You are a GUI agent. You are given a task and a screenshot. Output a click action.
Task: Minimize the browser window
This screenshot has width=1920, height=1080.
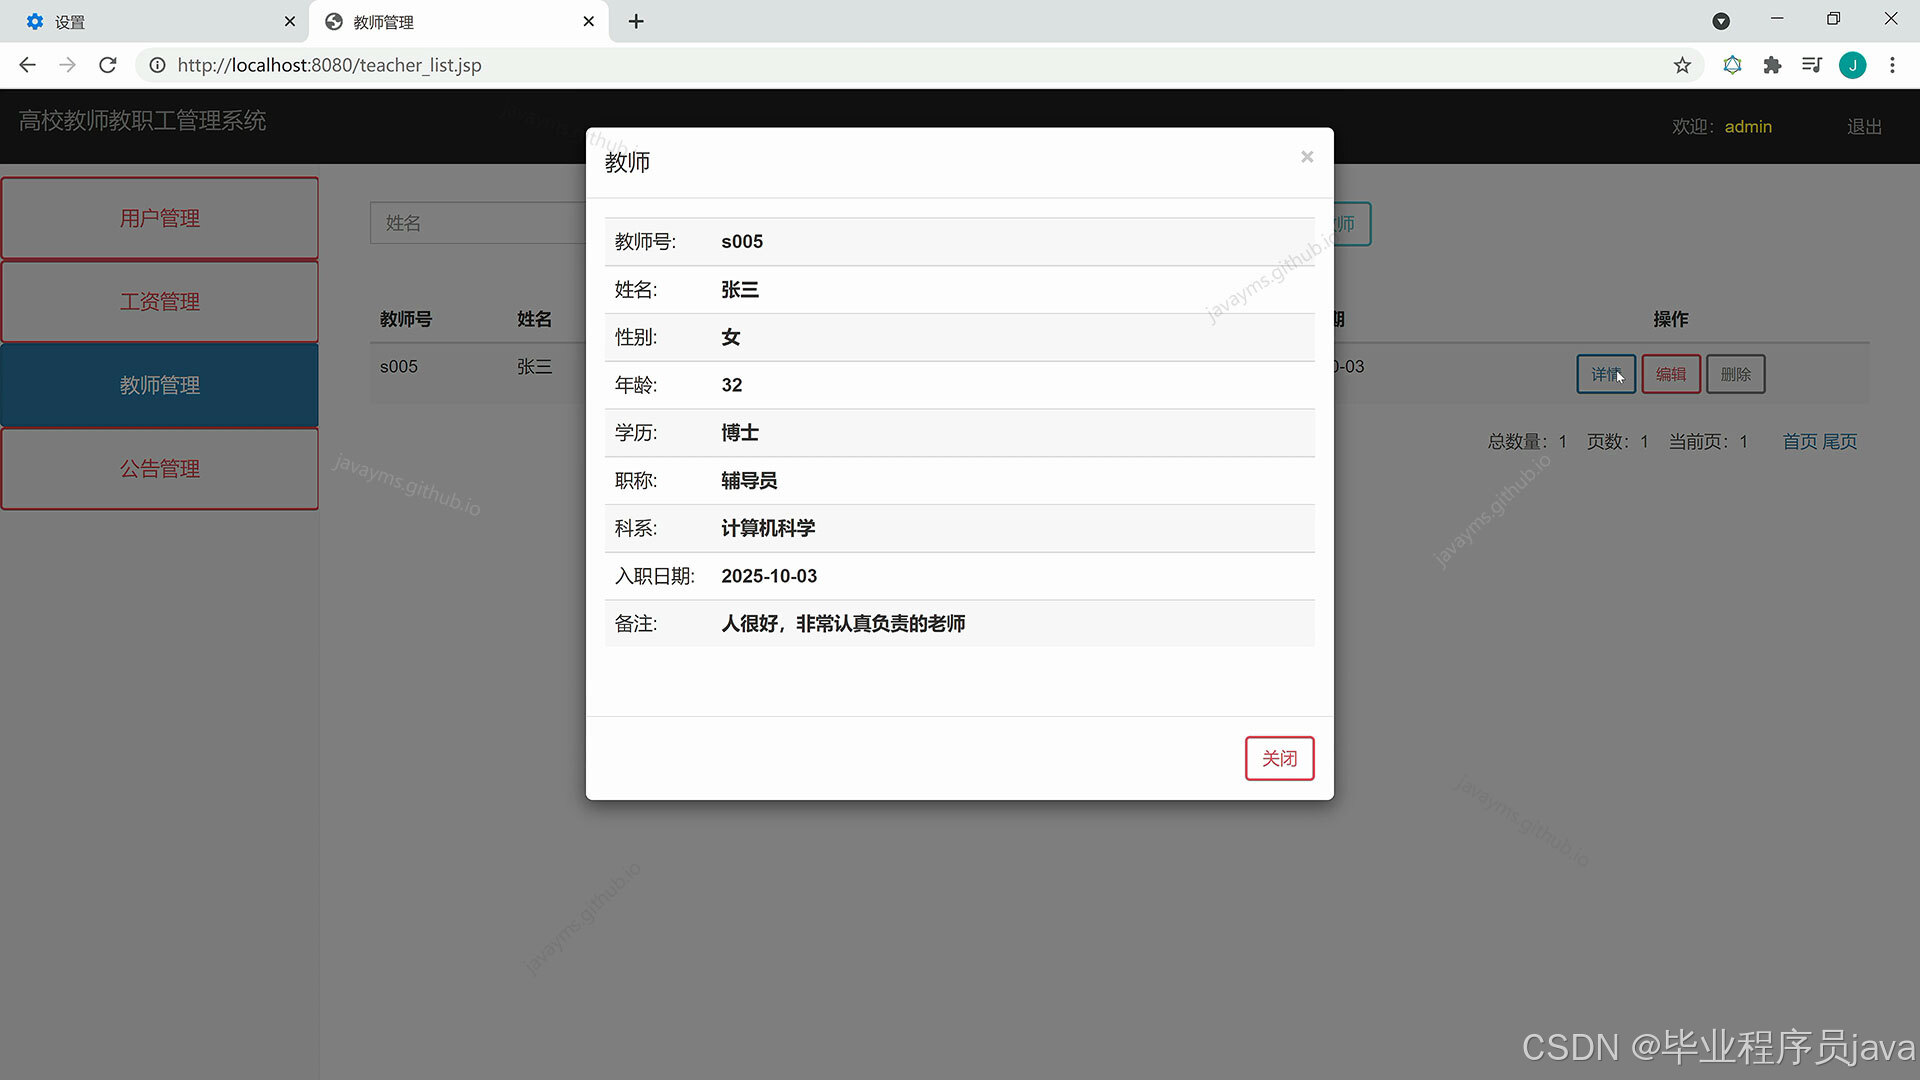coord(1777,19)
